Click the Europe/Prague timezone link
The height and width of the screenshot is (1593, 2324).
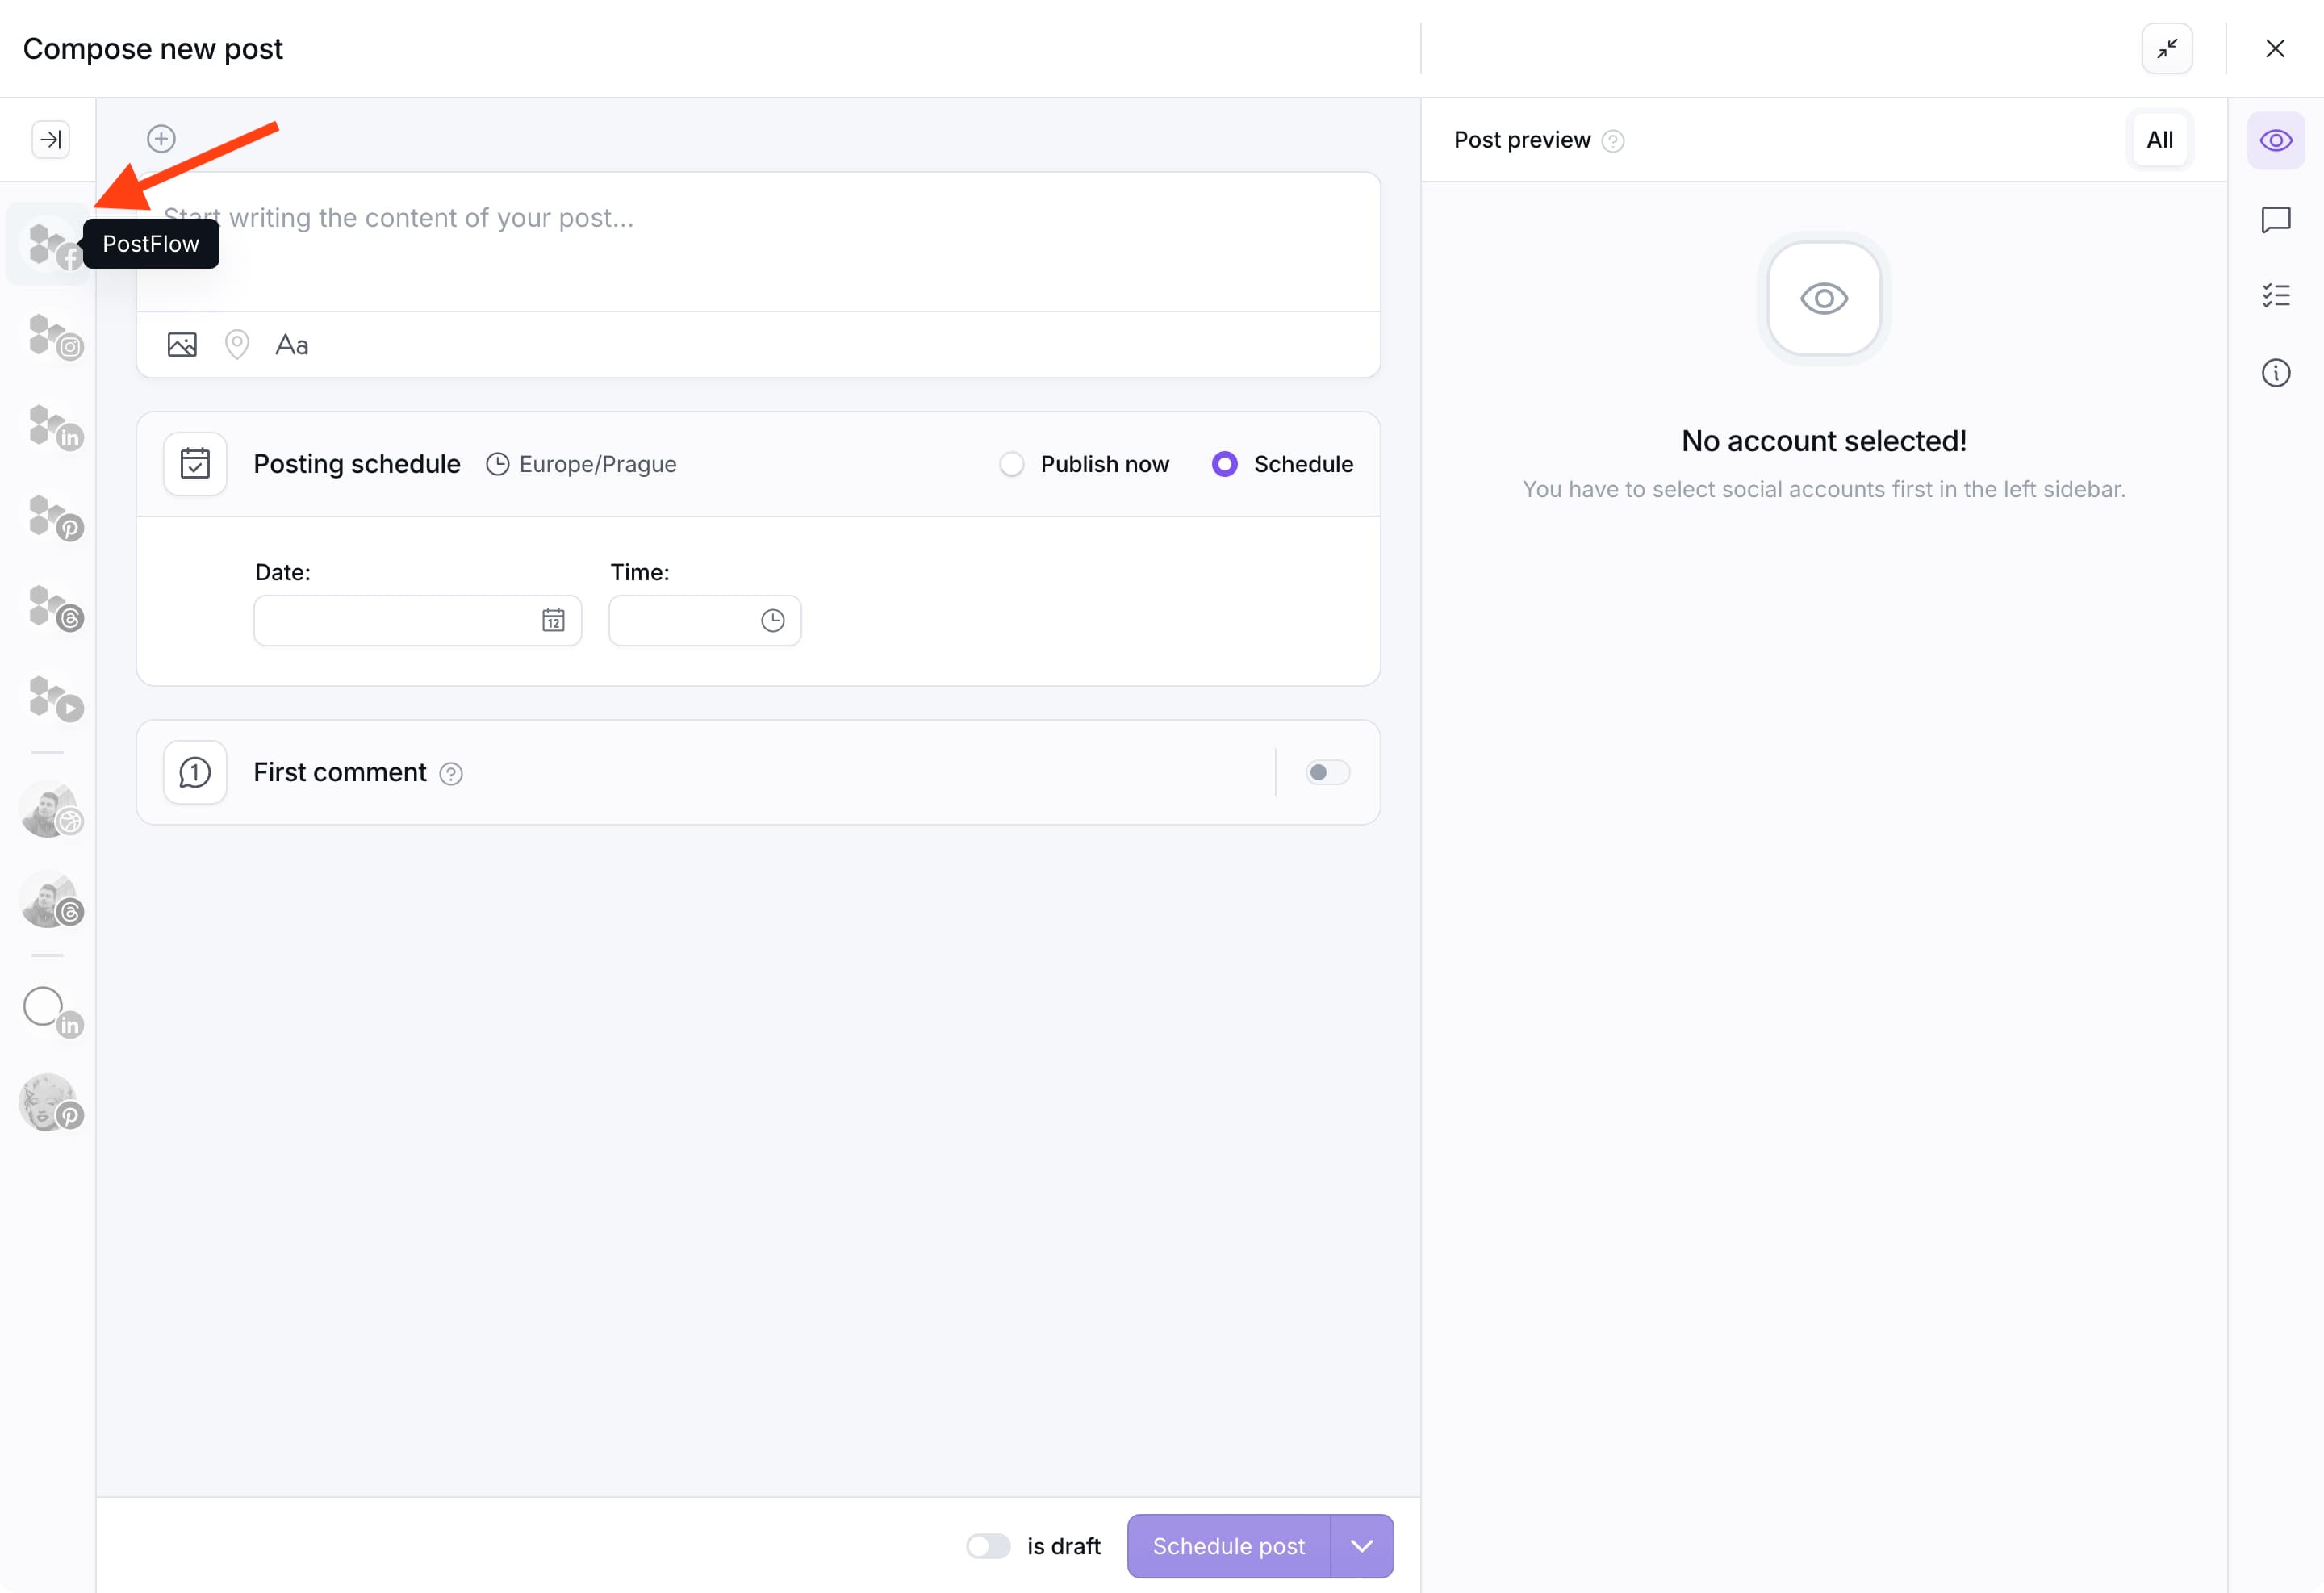click(597, 464)
